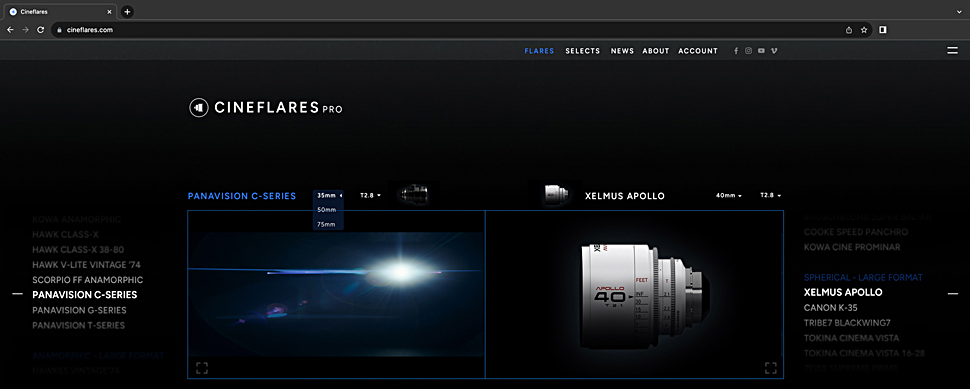
Task: Collapse the left lens list with dash icon
Action: coord(17,294)
